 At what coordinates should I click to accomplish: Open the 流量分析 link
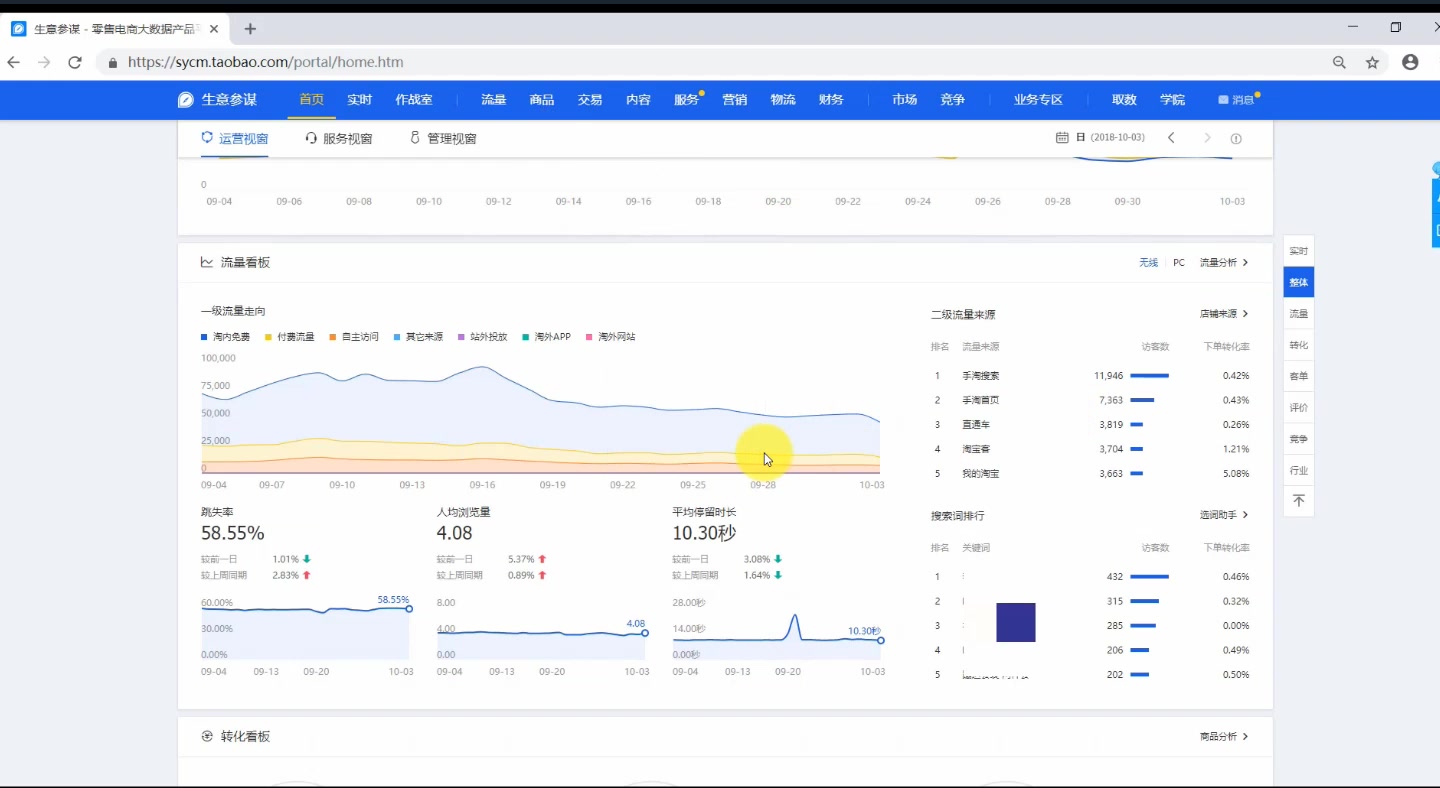coord(1224,262)
